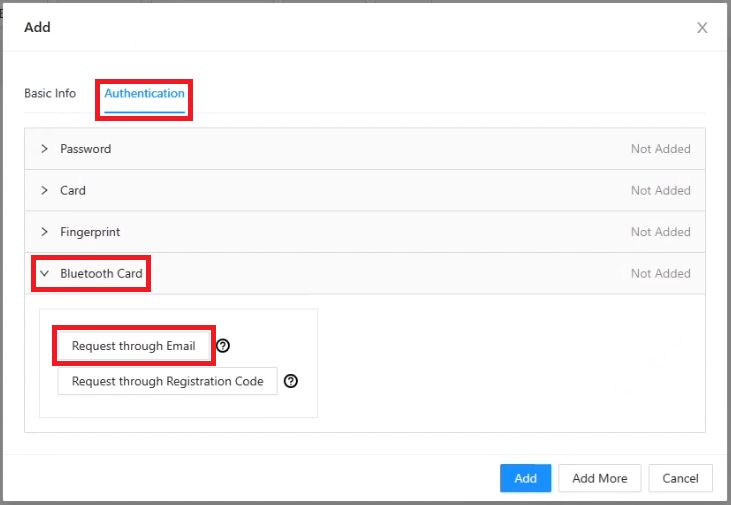Click the Password row label

[x=86, y=149]
